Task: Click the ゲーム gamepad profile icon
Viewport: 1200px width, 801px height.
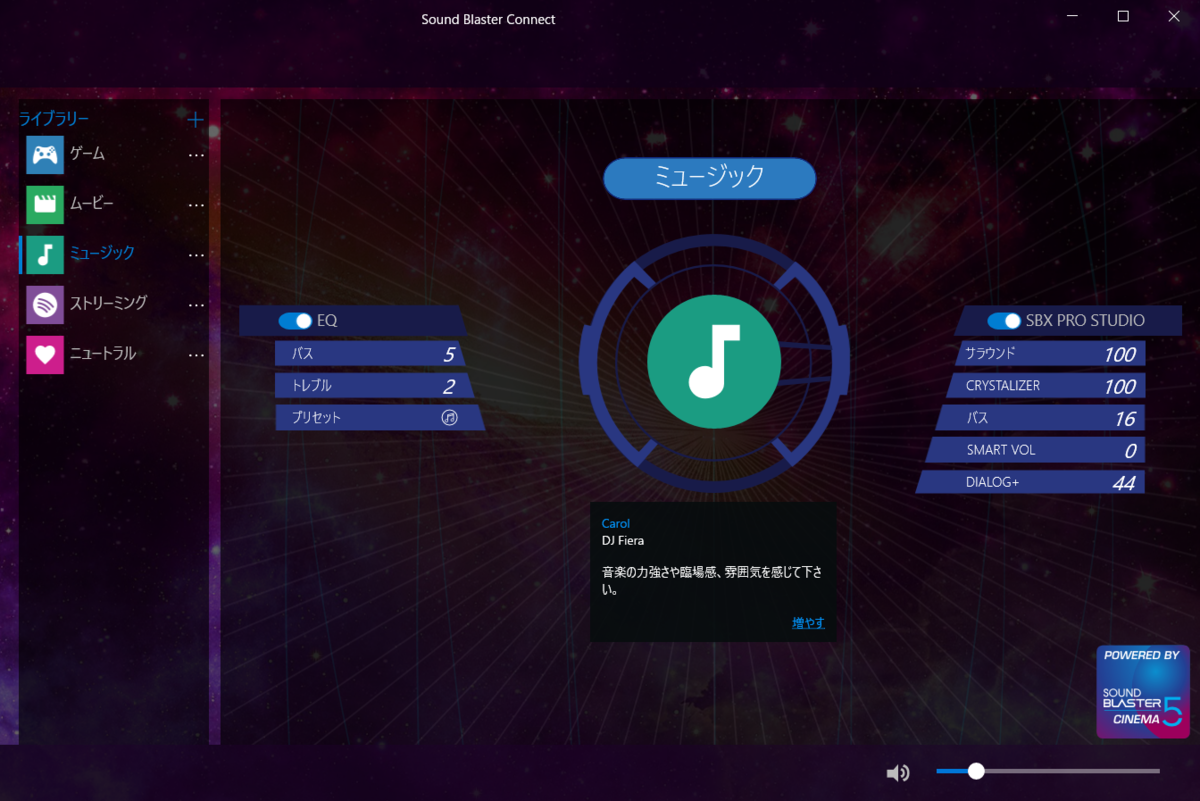Action: coord(45,155)
